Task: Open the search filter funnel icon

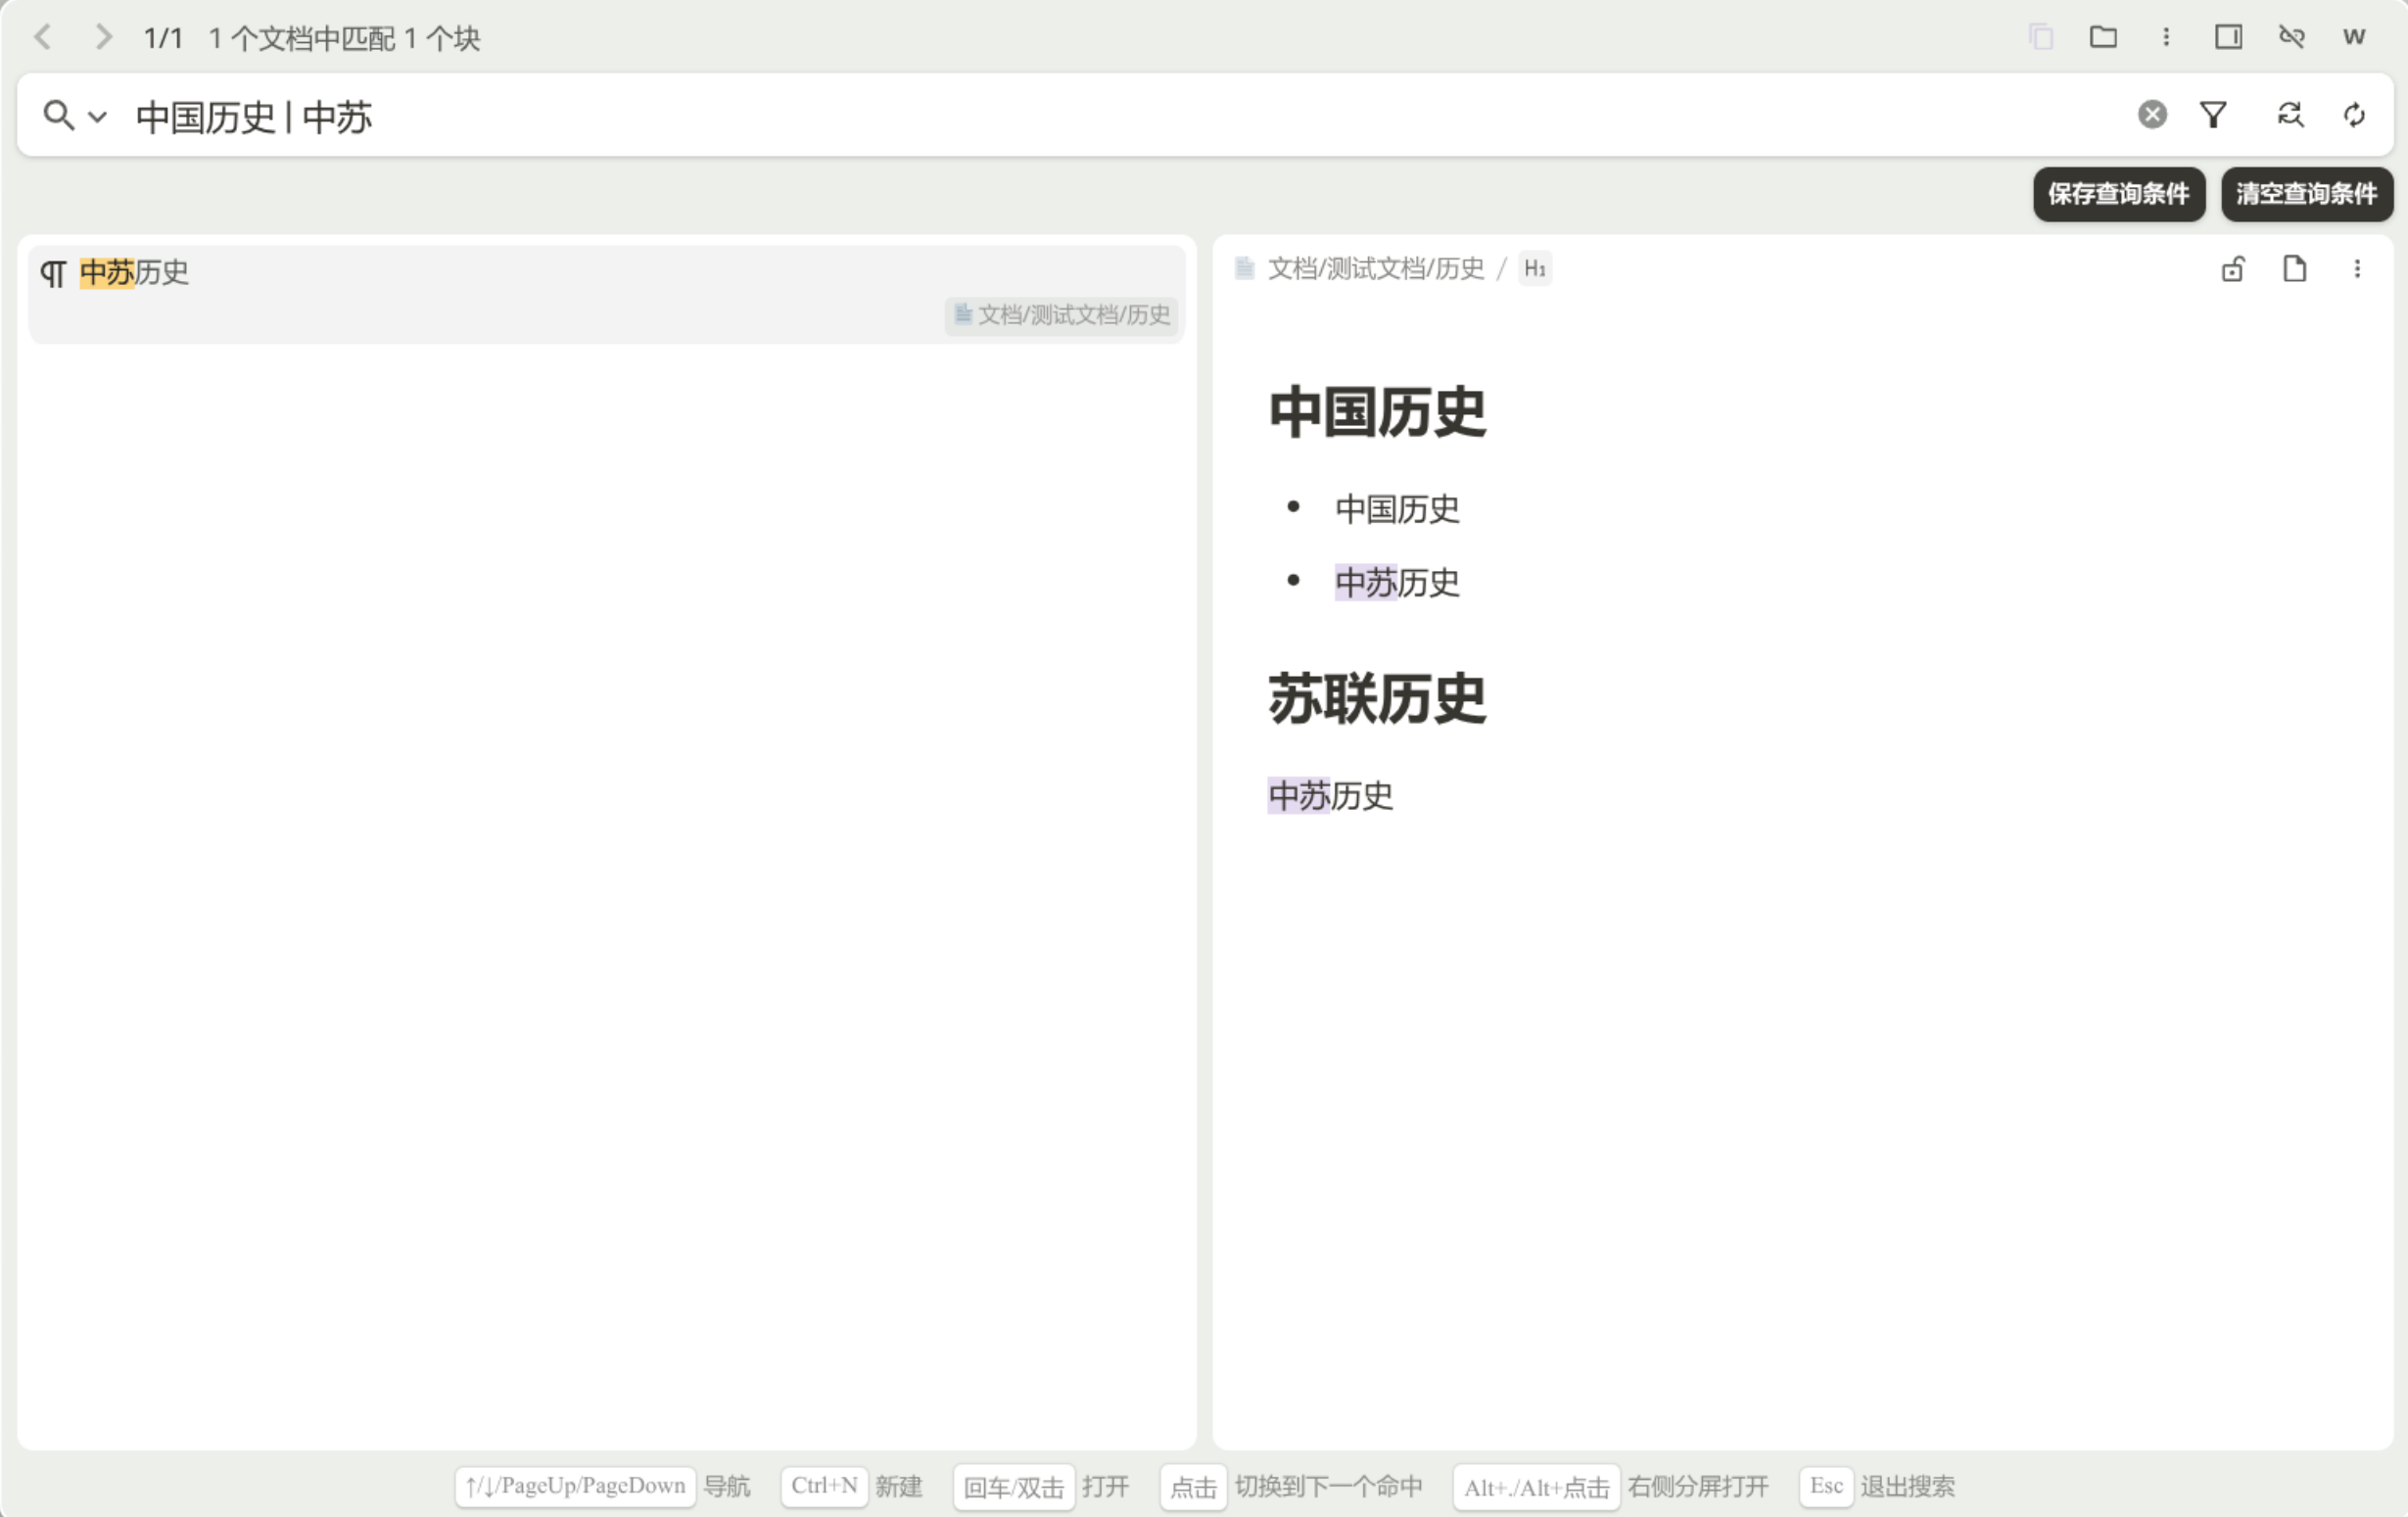Action: pos(2213,115)
